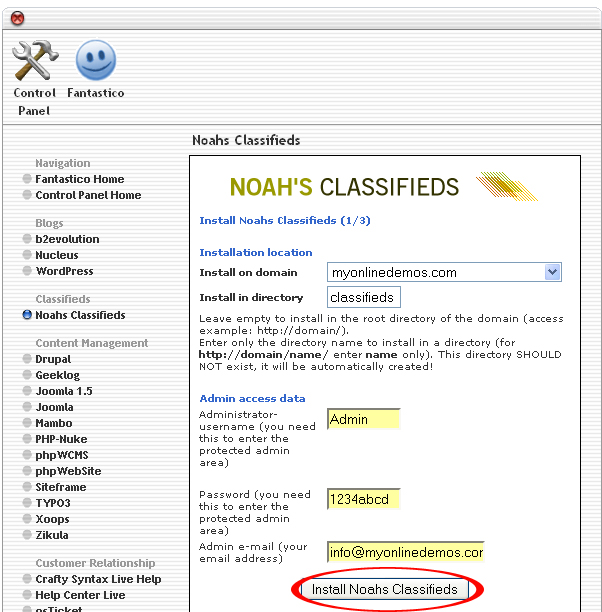Close the window with the red X

tap(17, 18)
